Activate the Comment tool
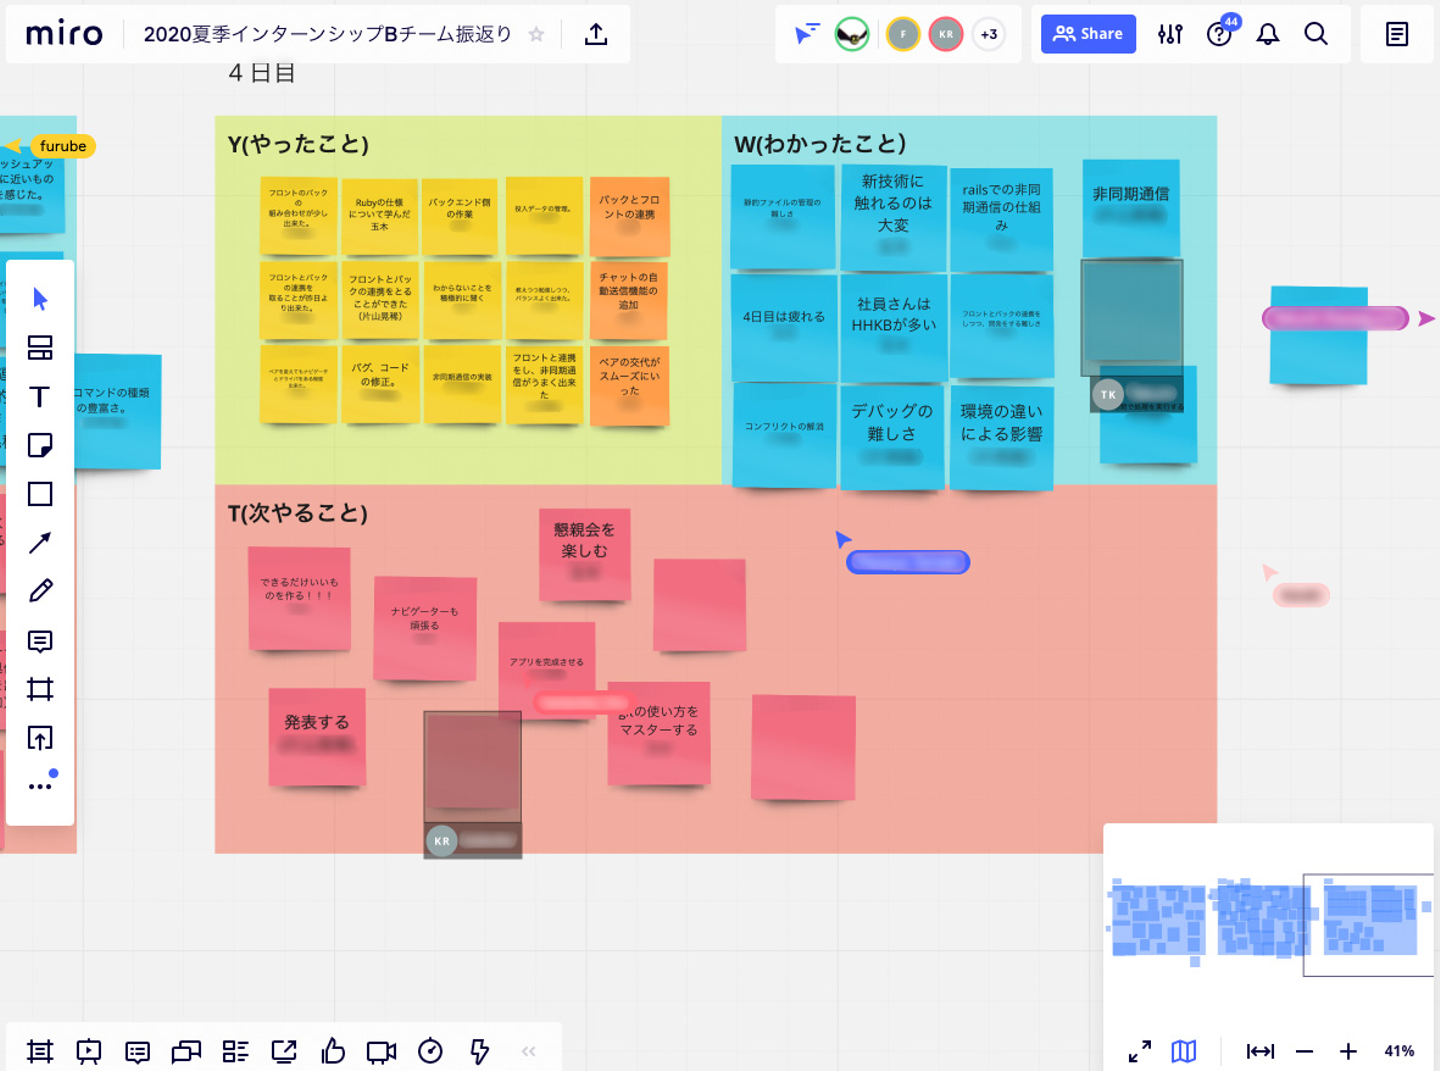 pos(40,641)
